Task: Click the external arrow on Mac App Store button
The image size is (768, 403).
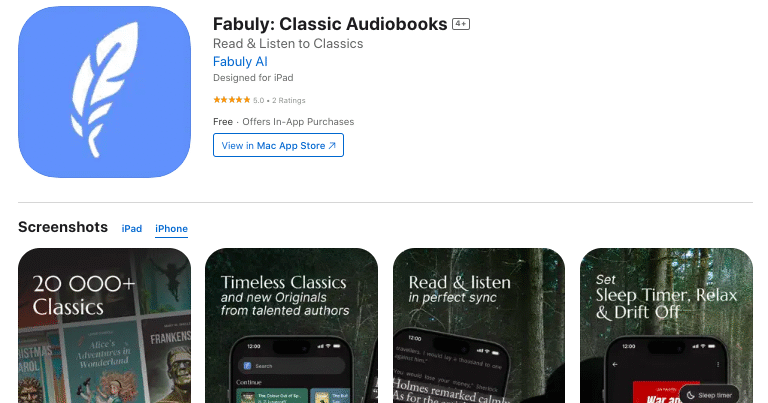Action: (332, 145)
